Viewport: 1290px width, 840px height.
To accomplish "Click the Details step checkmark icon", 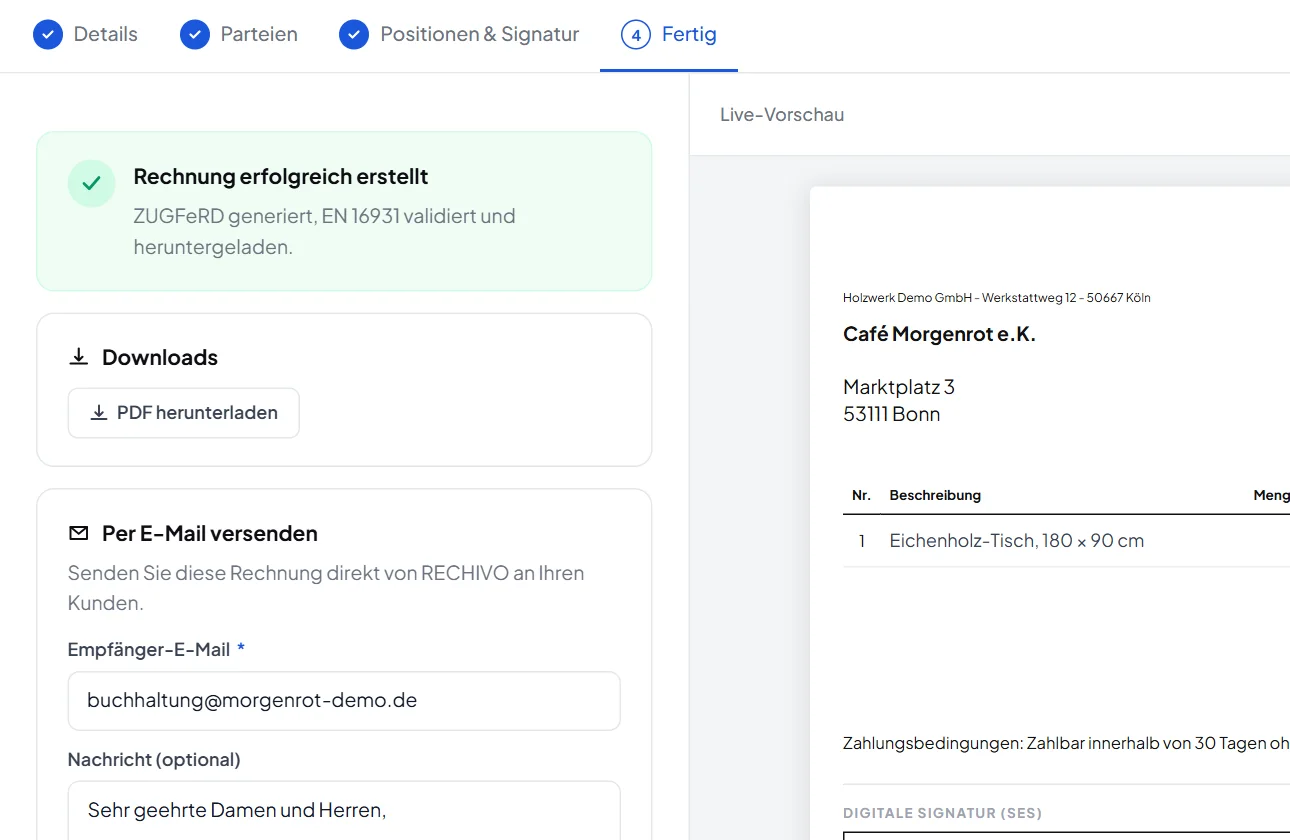I will [48, 35].
